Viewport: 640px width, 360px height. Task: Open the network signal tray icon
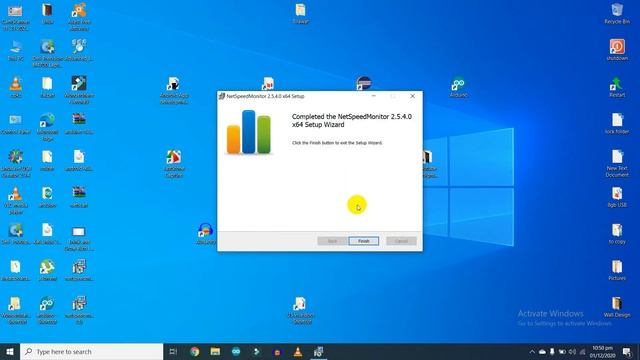tap(582, 351)
